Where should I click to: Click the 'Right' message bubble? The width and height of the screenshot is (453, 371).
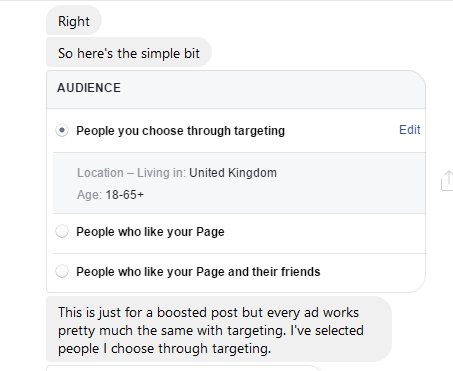74,21
